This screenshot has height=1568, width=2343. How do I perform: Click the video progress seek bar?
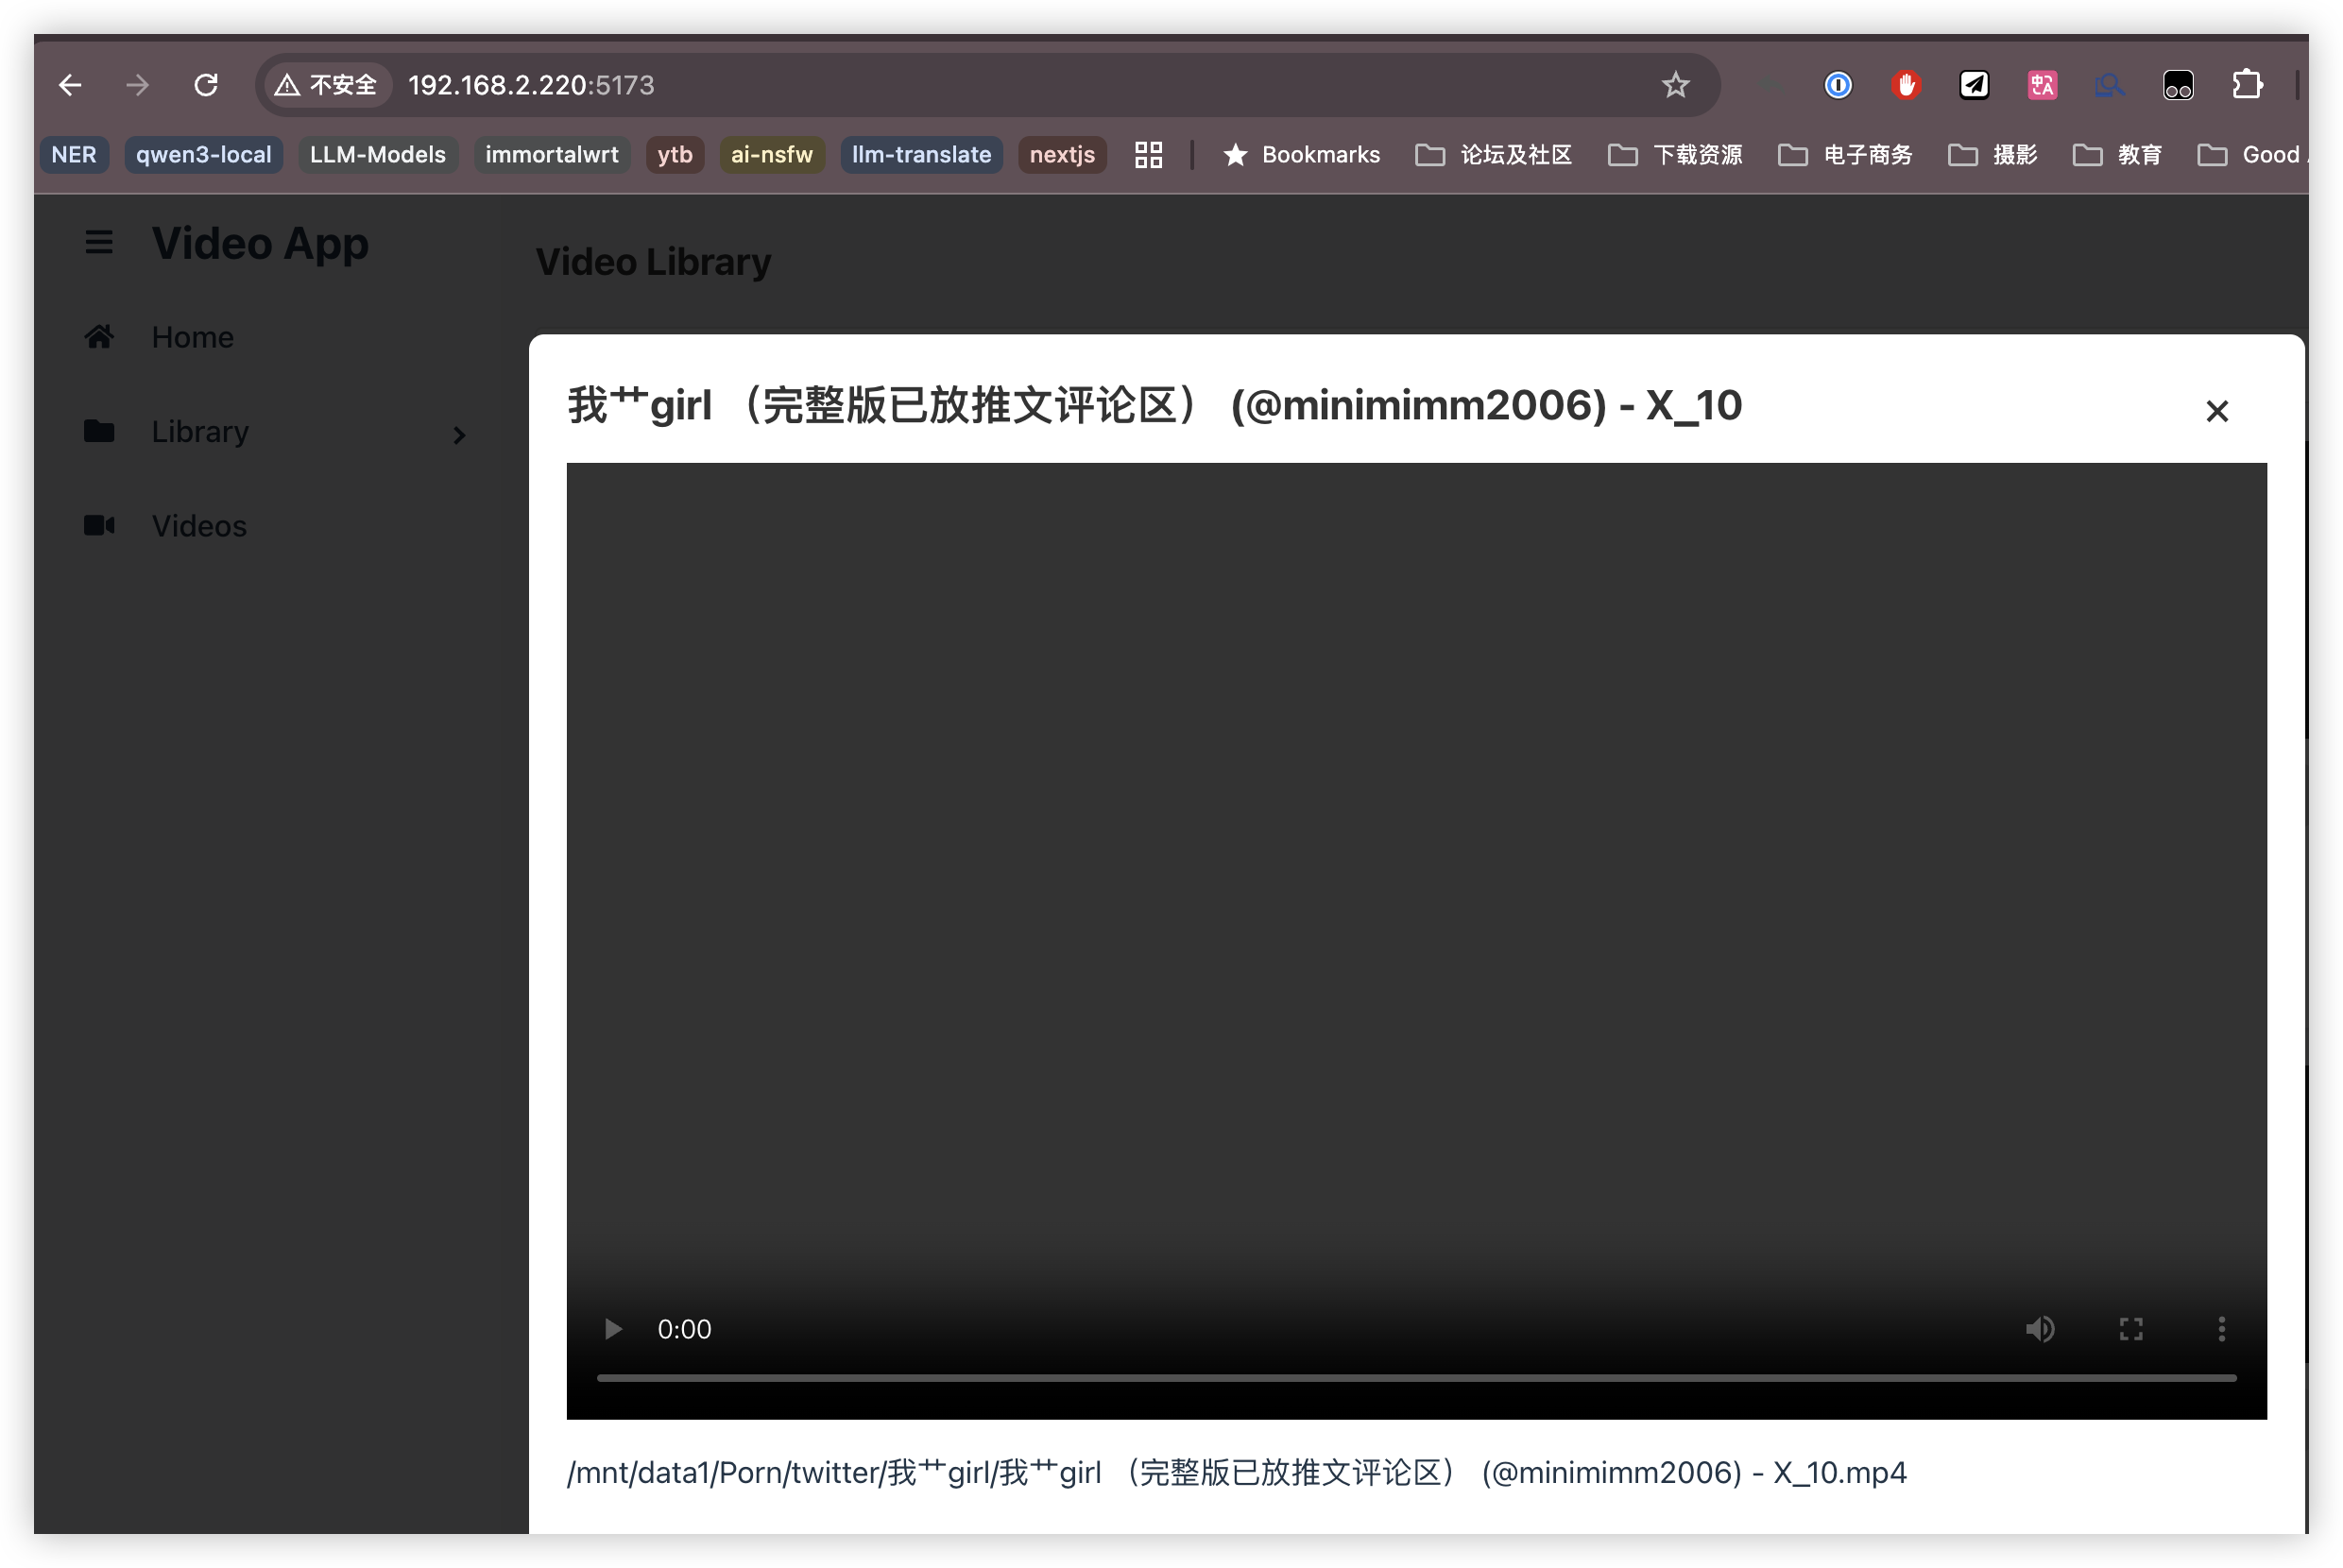(x=1415, y=1378)
